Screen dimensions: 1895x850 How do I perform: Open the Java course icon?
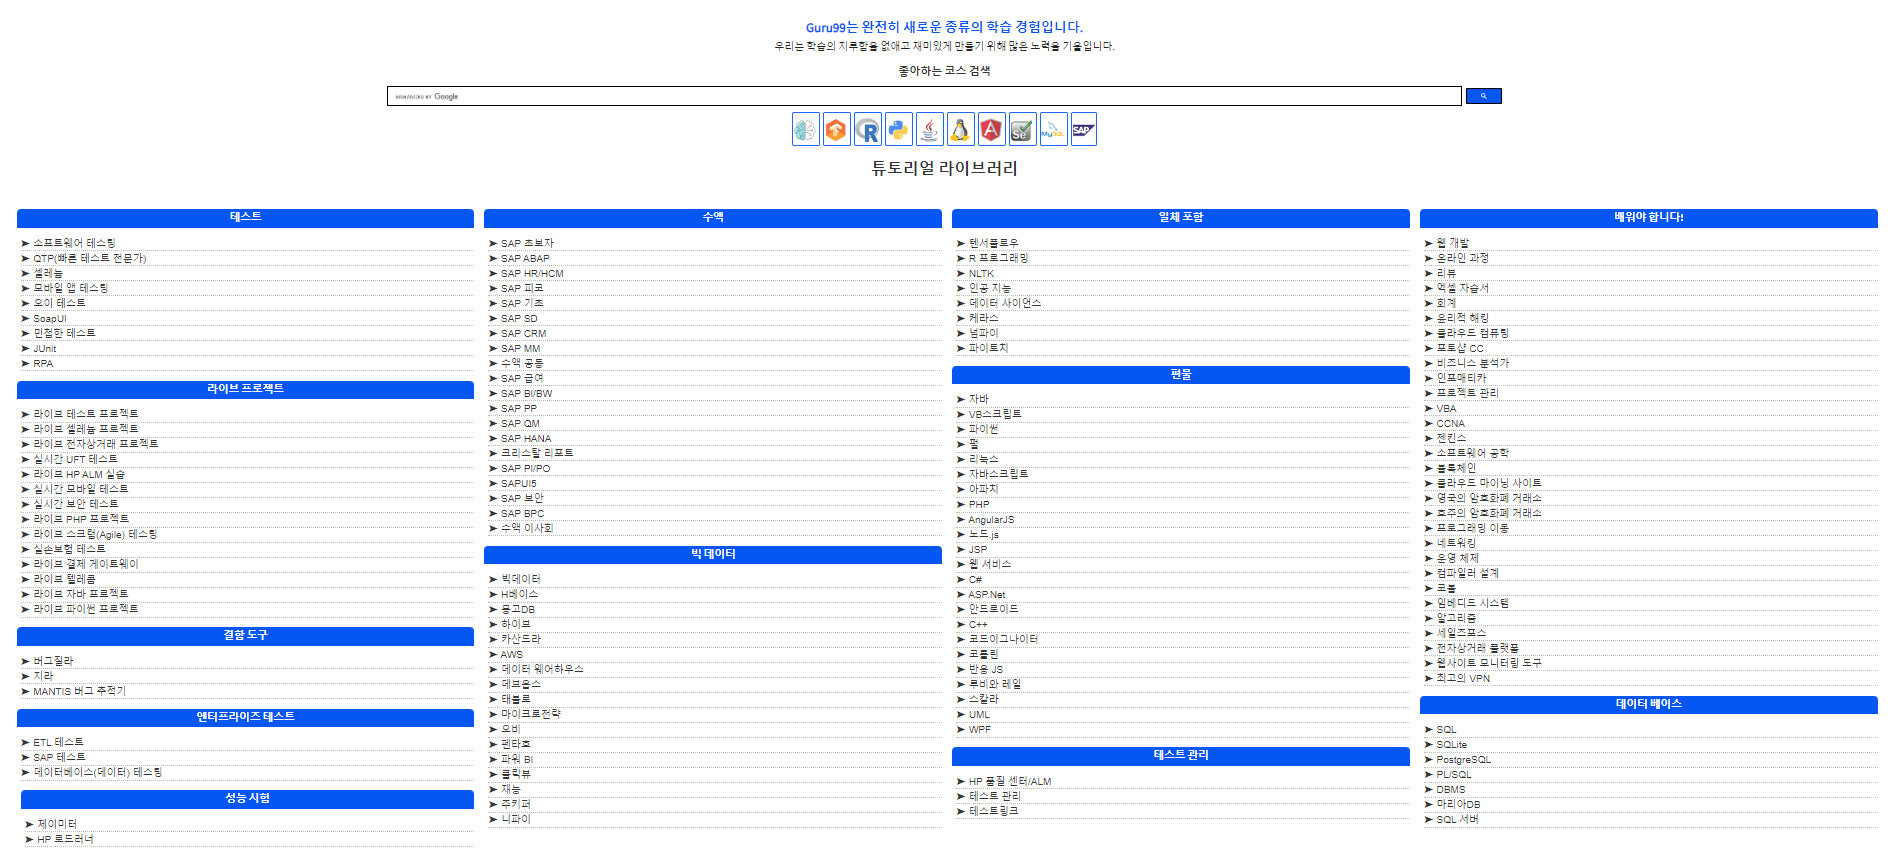pyautogui.click(x=929, y=129)
